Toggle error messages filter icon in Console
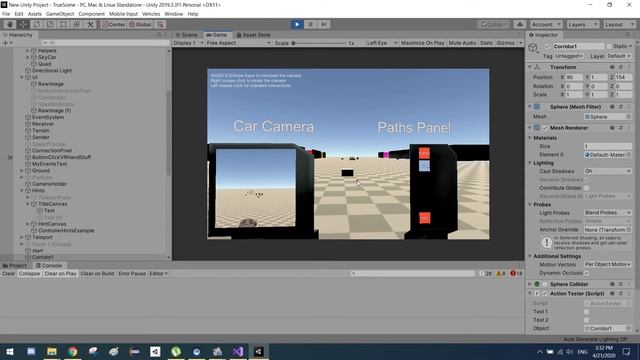The height and width of the screenshot is (360, 640). point(516,274)
